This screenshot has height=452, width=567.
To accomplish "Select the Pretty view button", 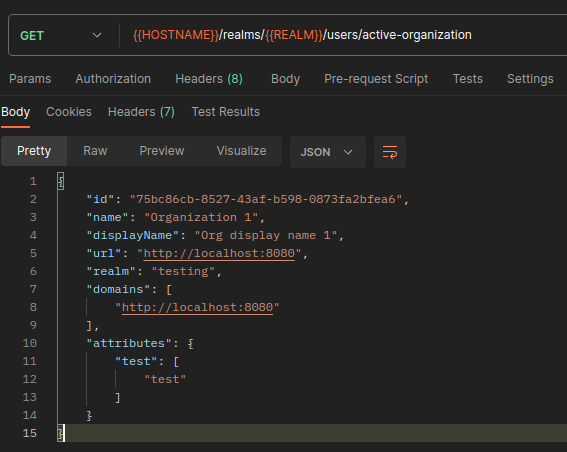I will [x=34, y=151].
